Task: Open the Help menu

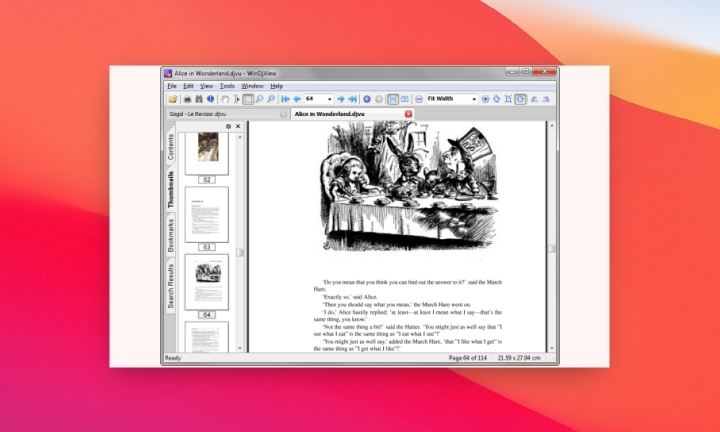Action: 276,86
